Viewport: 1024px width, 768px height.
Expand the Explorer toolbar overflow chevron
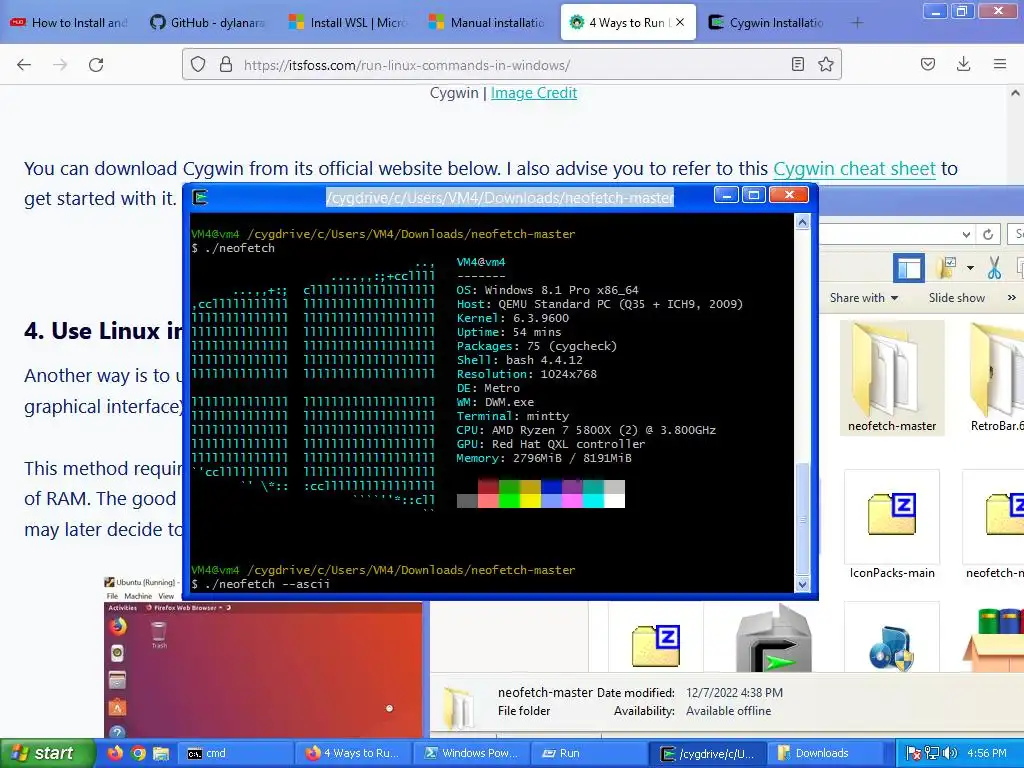point(1012,298)
